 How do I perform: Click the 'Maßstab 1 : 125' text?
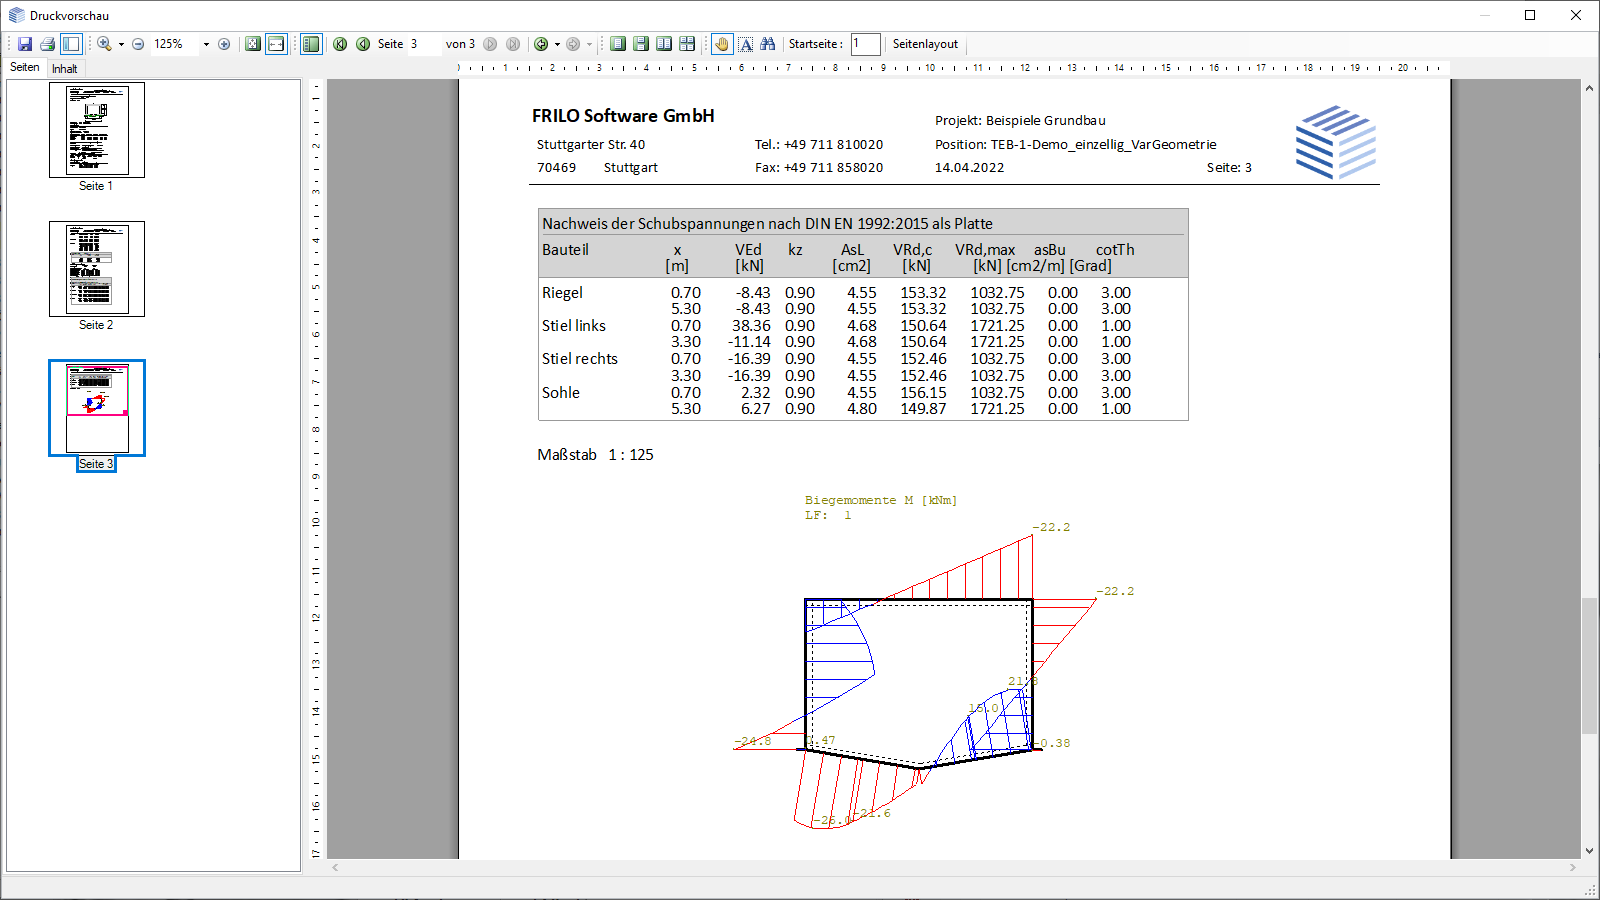[595, 455]
